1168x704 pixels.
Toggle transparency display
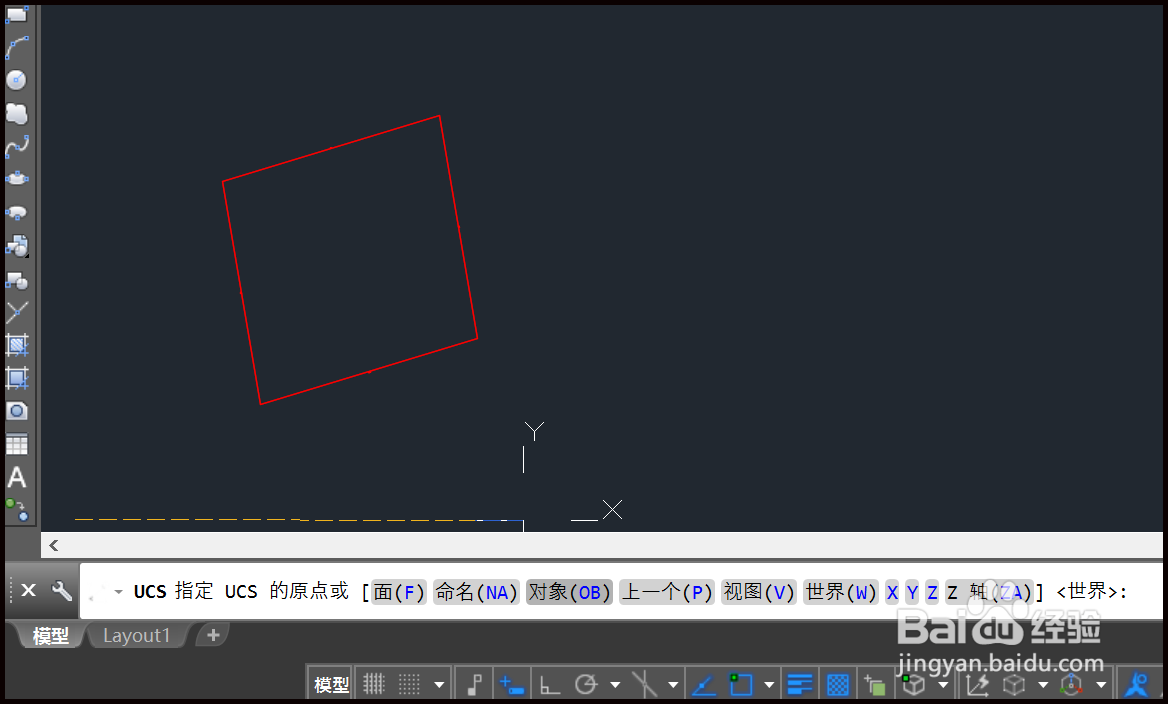click(x=837, y=684)
